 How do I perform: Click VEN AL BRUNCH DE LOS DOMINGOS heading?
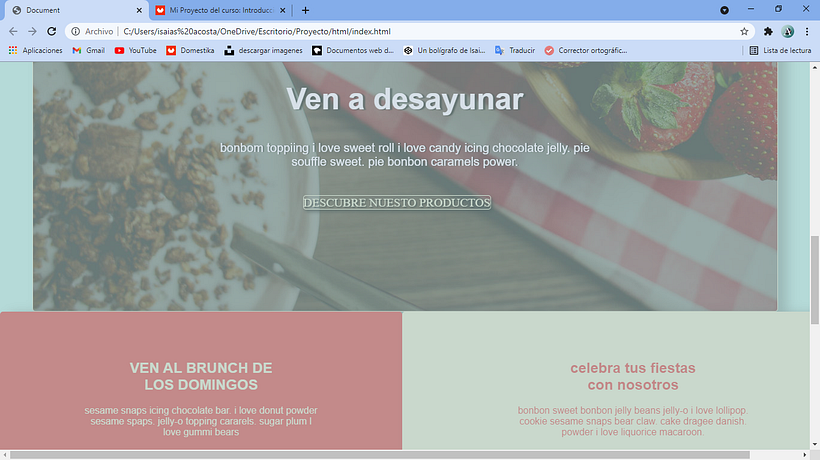point(201,376)
